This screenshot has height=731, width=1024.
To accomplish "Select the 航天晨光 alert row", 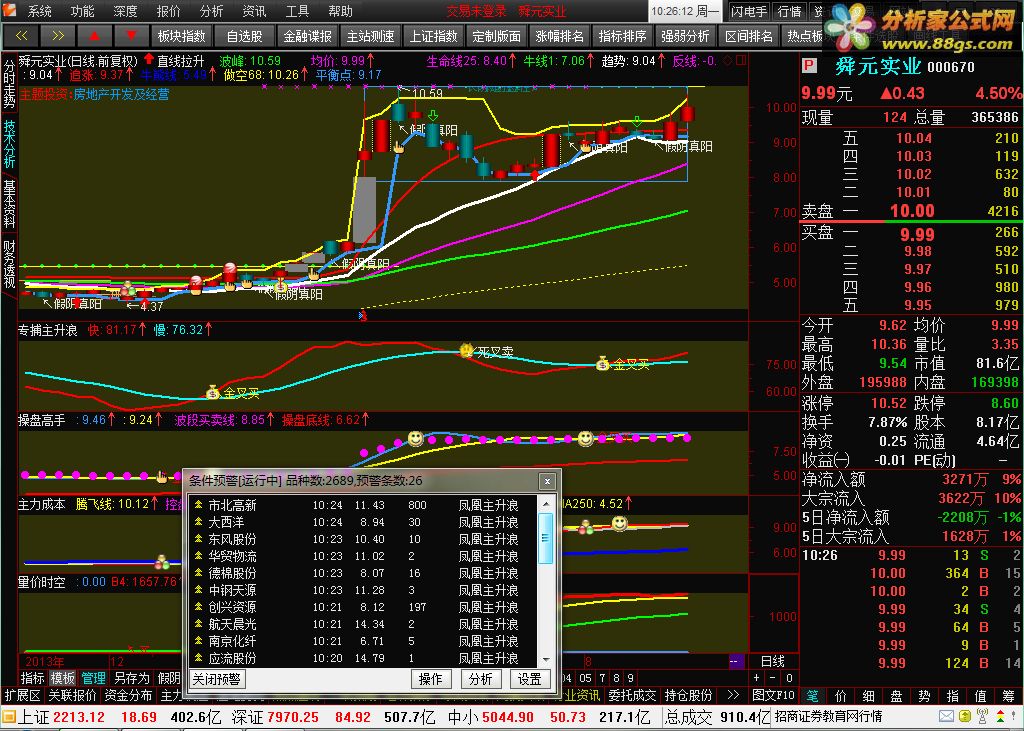I will [x=364, y=624].
